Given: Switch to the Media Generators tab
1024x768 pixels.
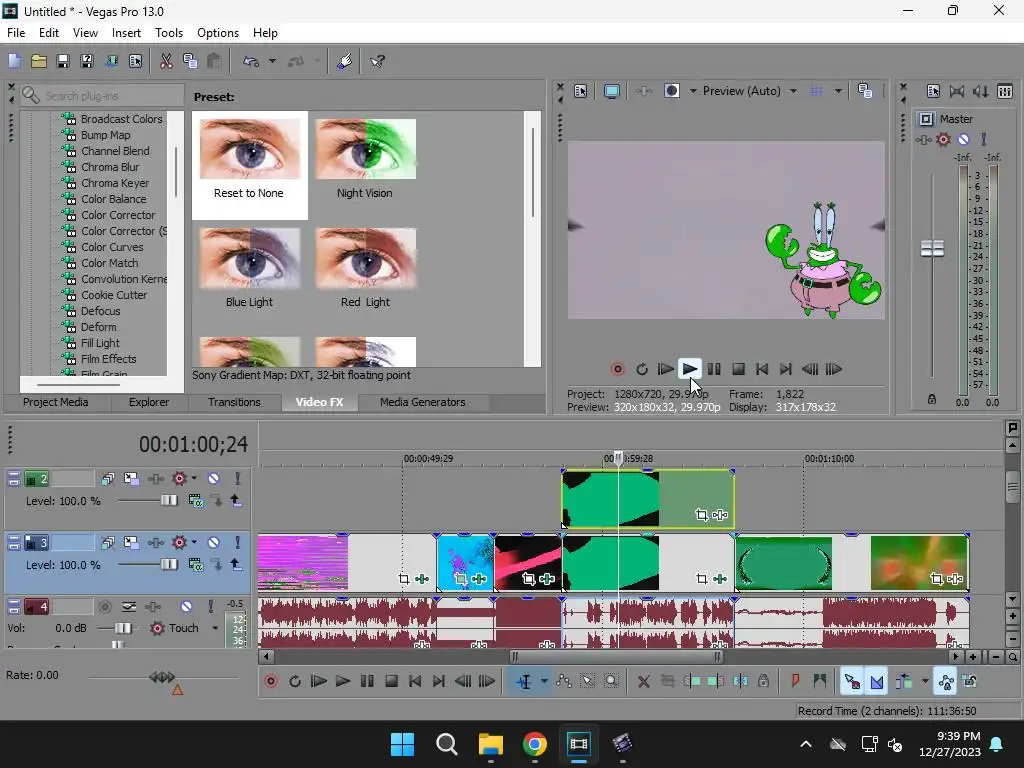Looking at the screenshot, I should [423, 402].
